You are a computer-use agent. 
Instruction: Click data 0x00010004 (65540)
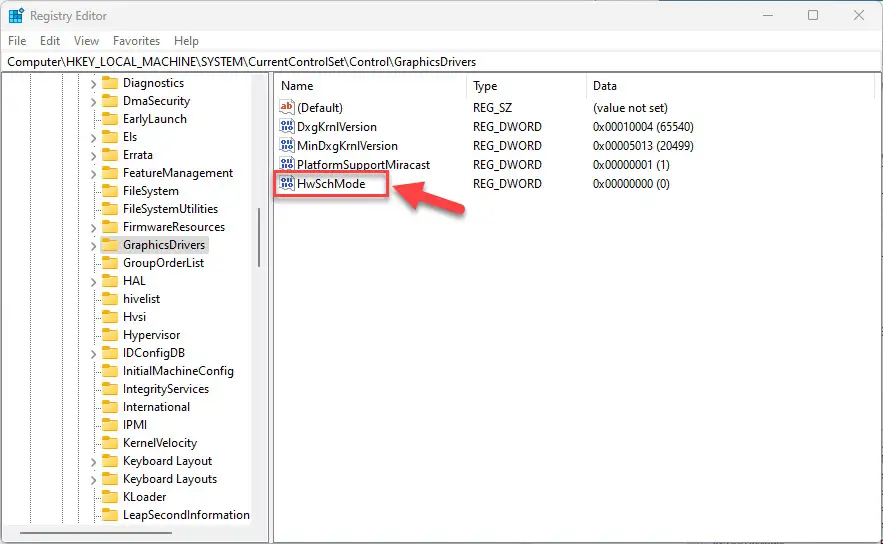[x=643, y=127]
